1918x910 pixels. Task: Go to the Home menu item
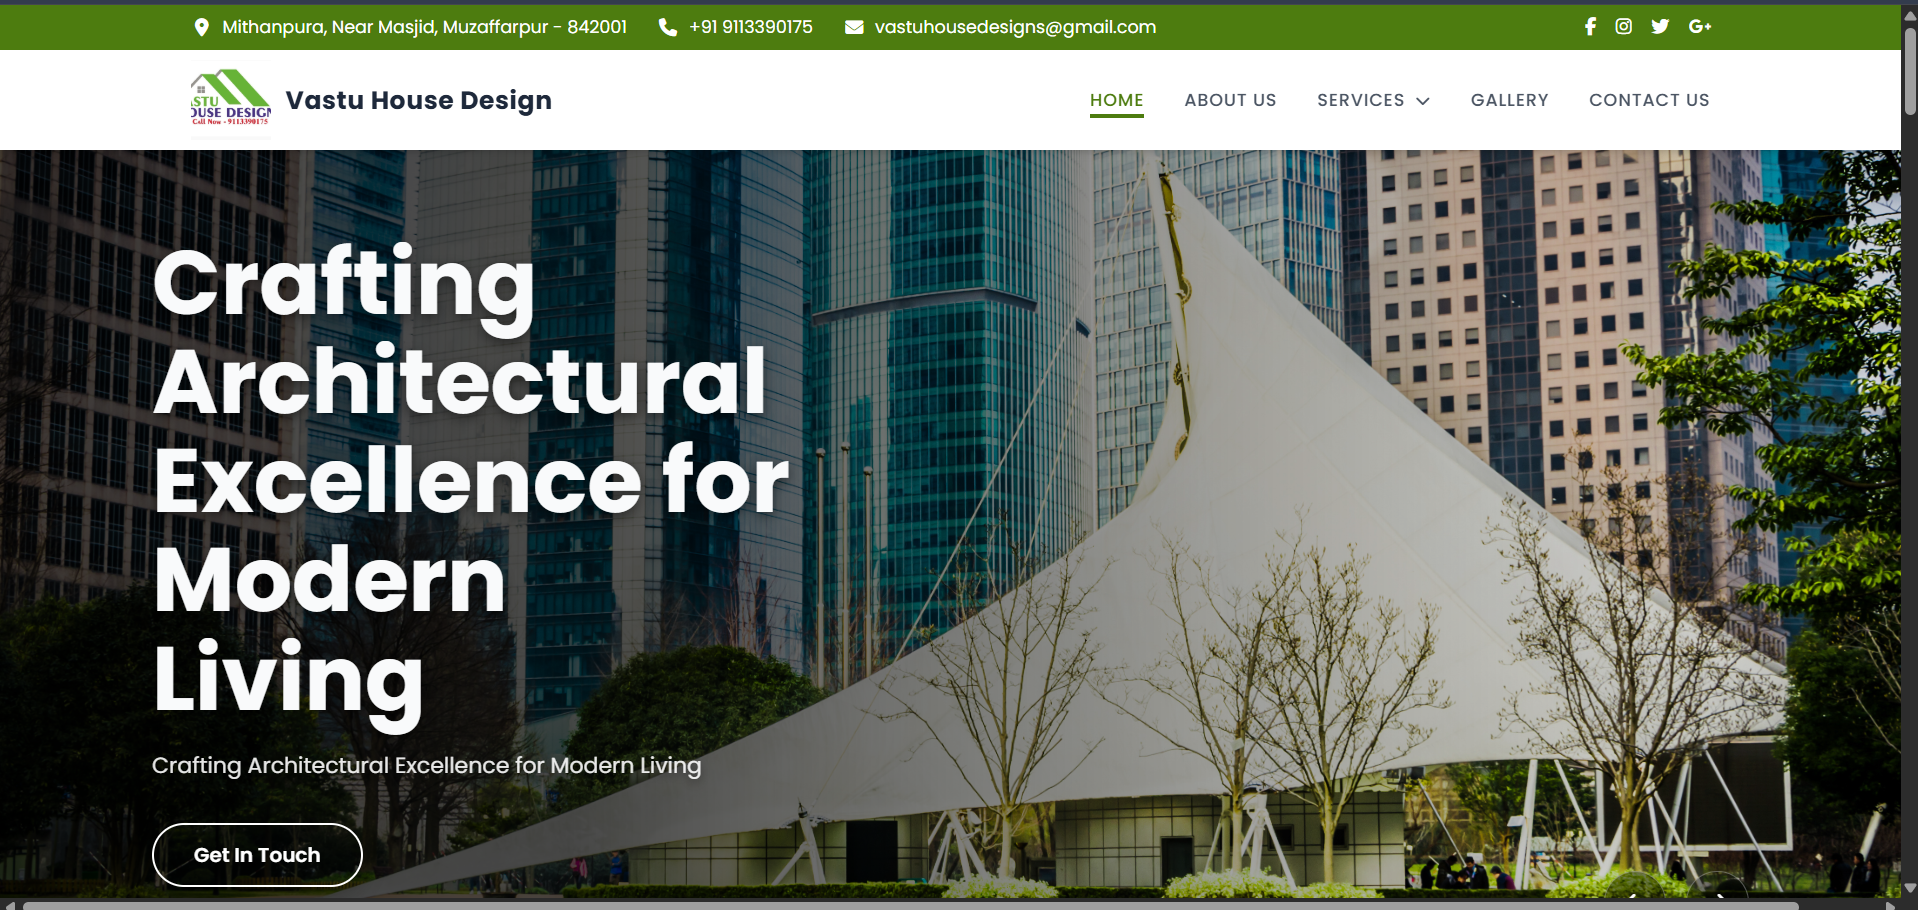(1116, 100)
